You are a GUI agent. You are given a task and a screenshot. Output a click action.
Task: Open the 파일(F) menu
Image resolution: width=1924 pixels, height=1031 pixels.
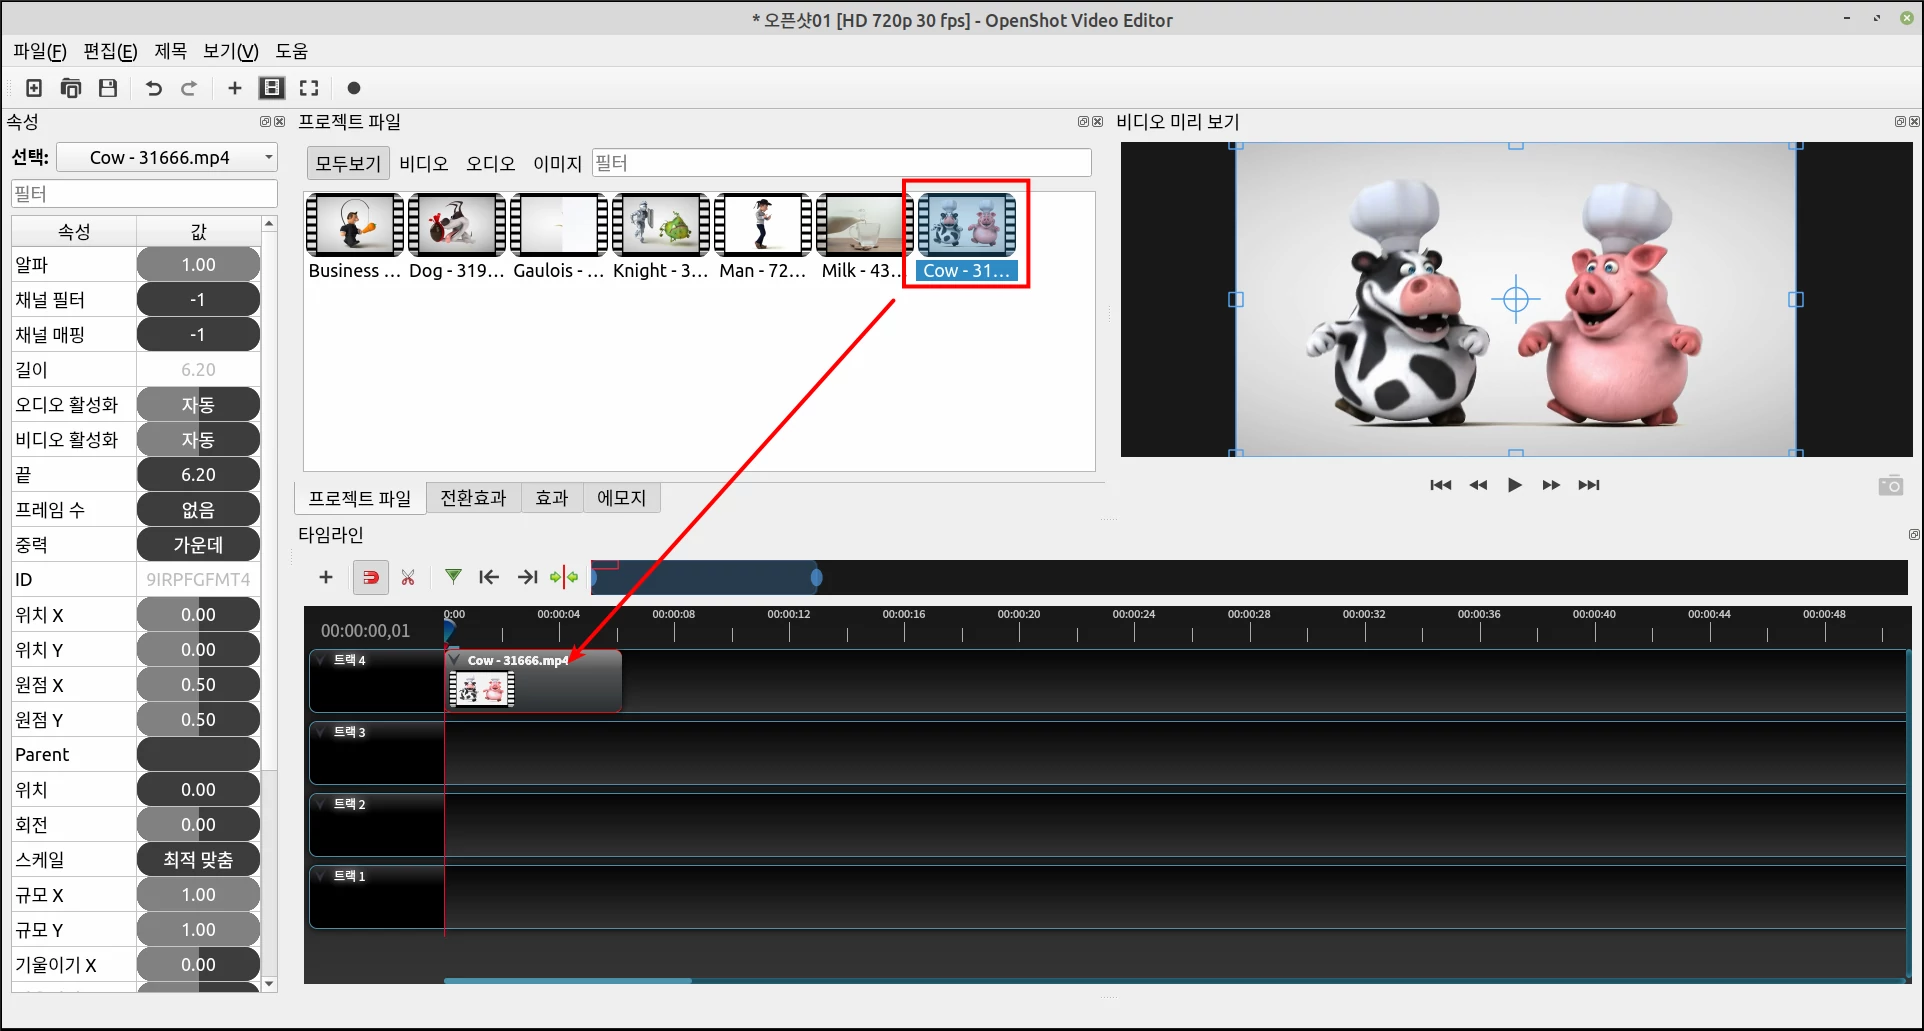(40, 51)
